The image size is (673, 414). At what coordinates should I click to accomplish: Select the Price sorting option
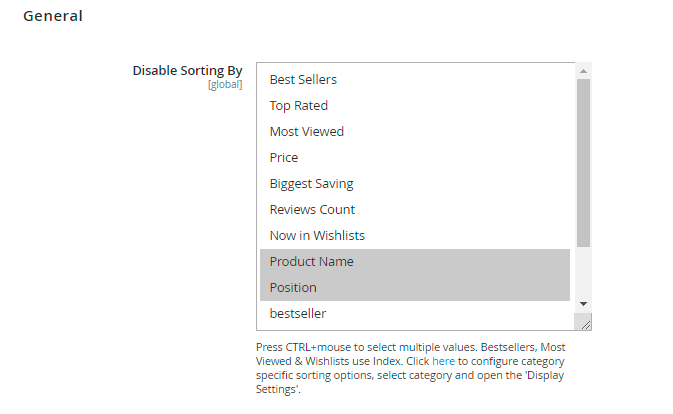tap(283, 158)
